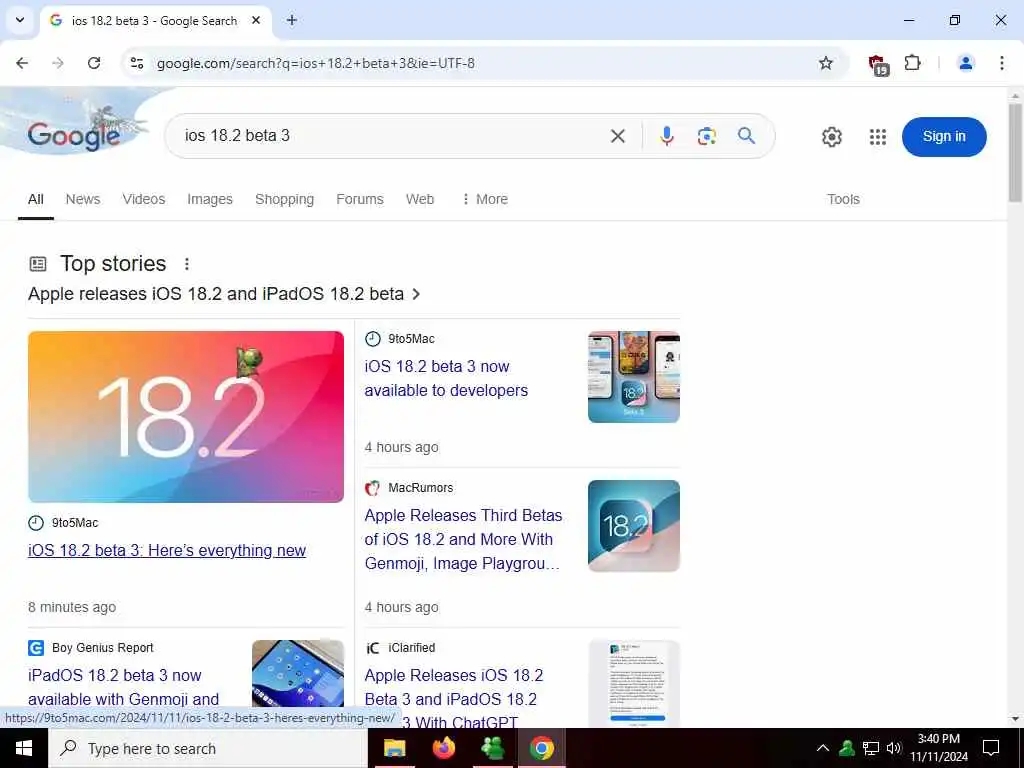Screen dimensions: 1024x768
Task: Click the Chrome taskbar icon
Action: [x=541, y=748]
